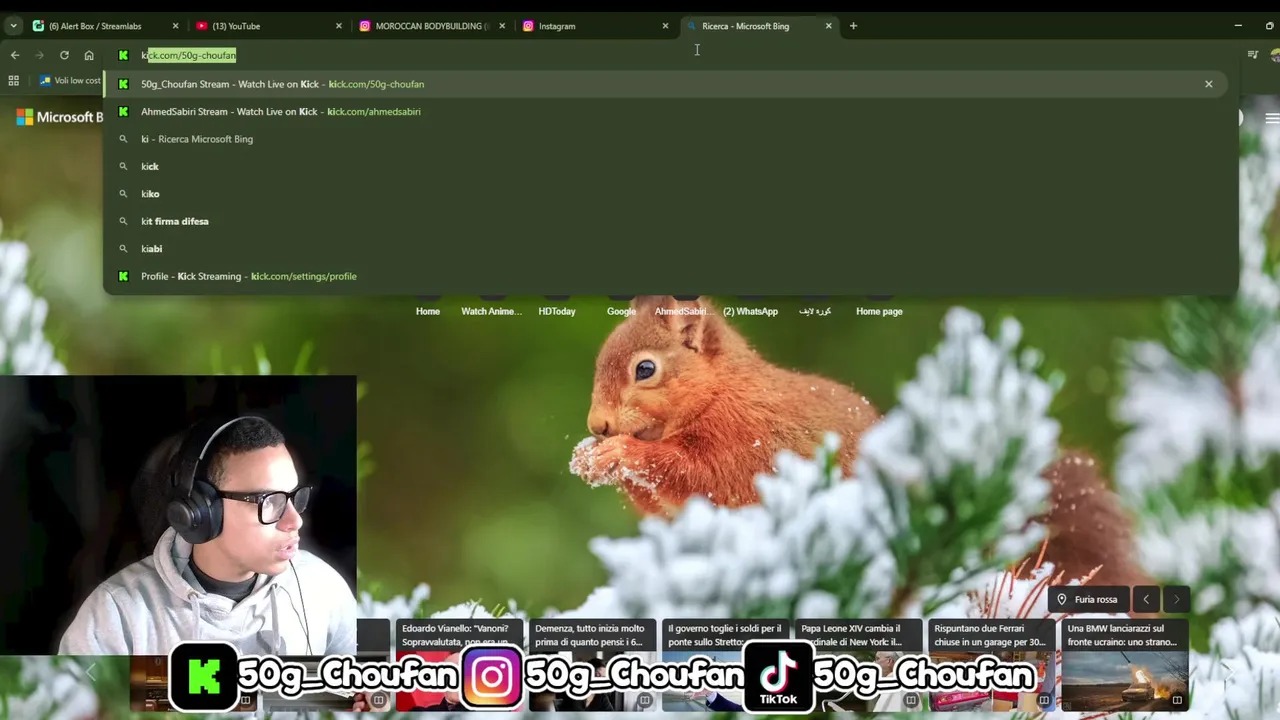Open the Papa Leone XIV news card
Image resolution: width=1280 pixels, height=720 pixels.
pos(858,665)
